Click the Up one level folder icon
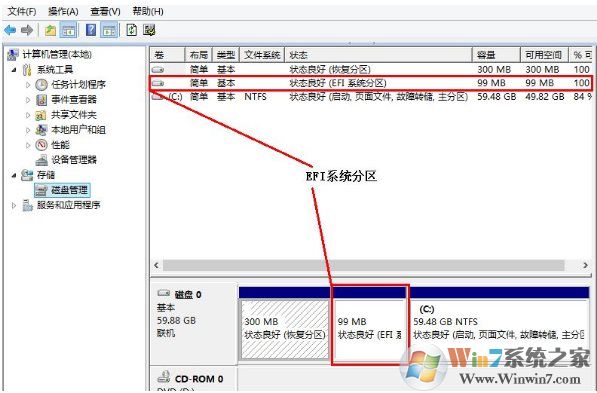This screenshot has width=597, height=393. (x=51, y=30)
